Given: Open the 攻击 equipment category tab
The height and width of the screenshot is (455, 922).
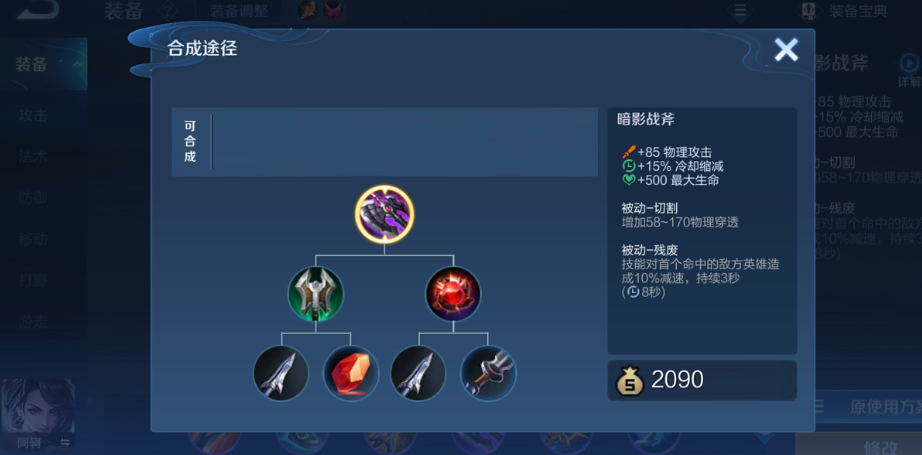Looking at the screenshot, I should click(33, 115).
